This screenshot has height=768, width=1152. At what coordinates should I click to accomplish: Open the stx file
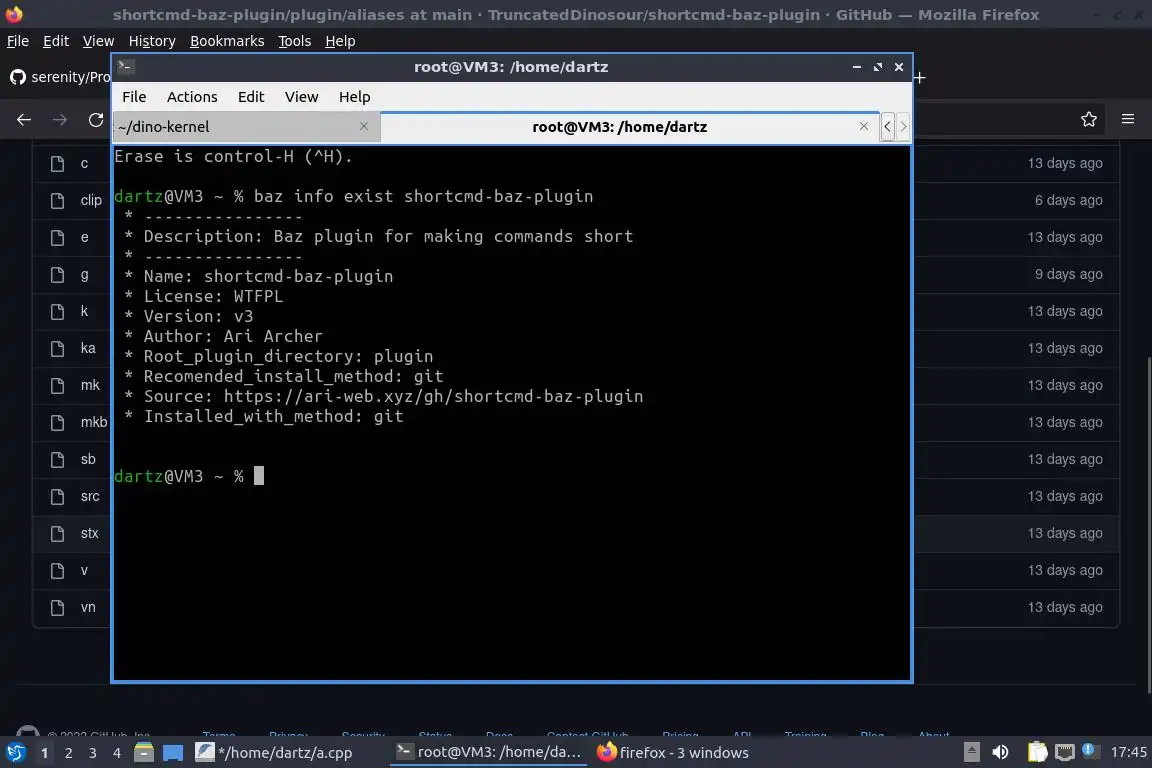(x=90, y=533)
